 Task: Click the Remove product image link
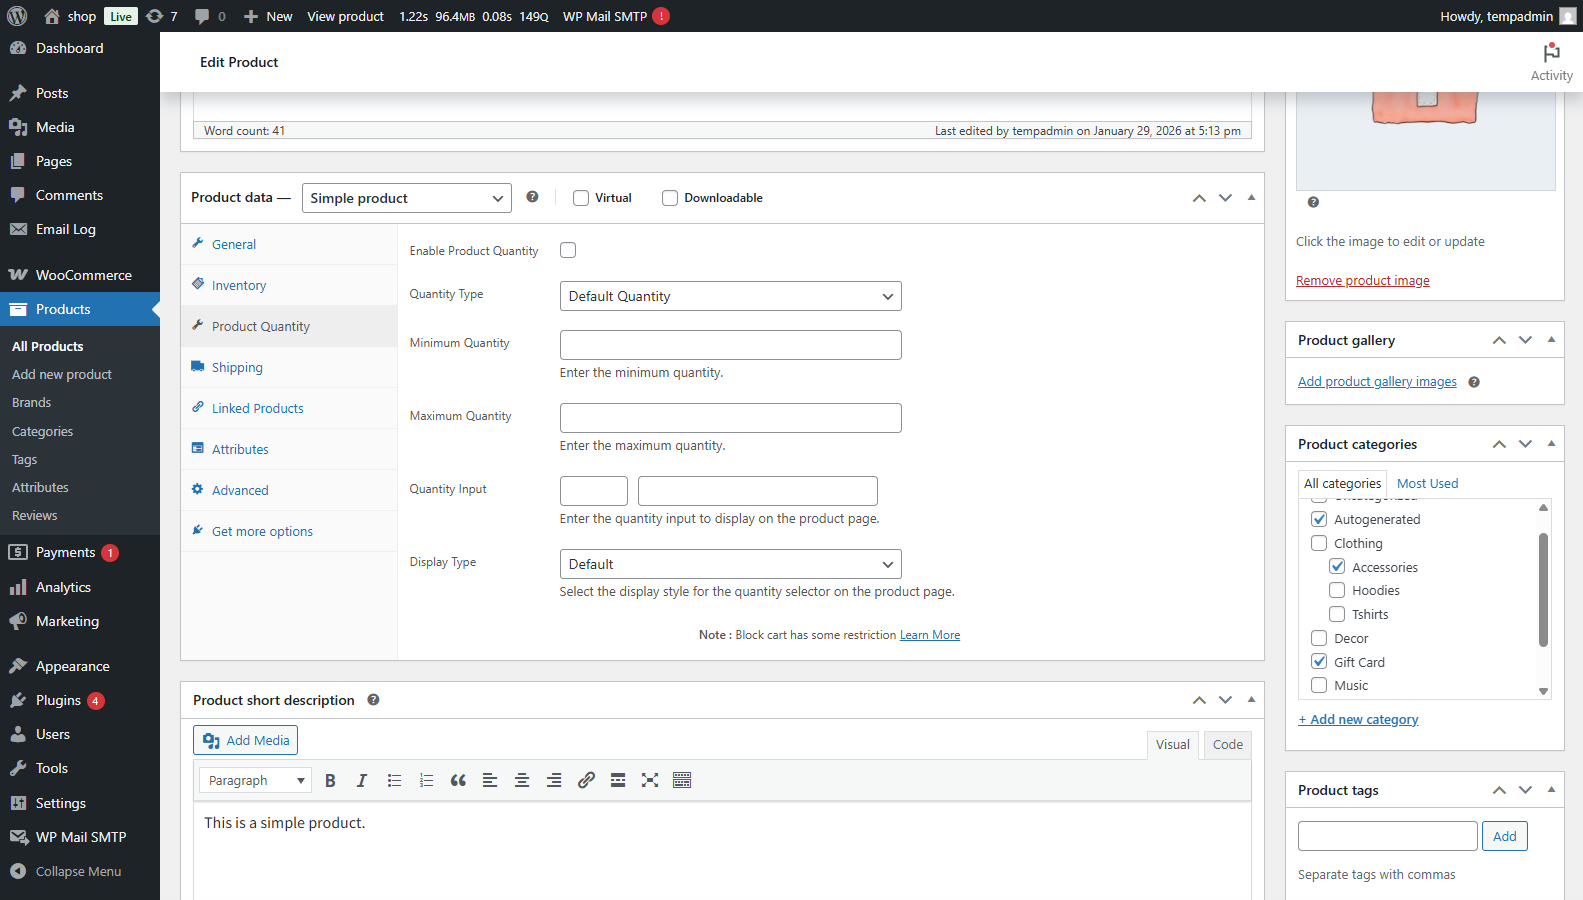tap(1362, 281)
